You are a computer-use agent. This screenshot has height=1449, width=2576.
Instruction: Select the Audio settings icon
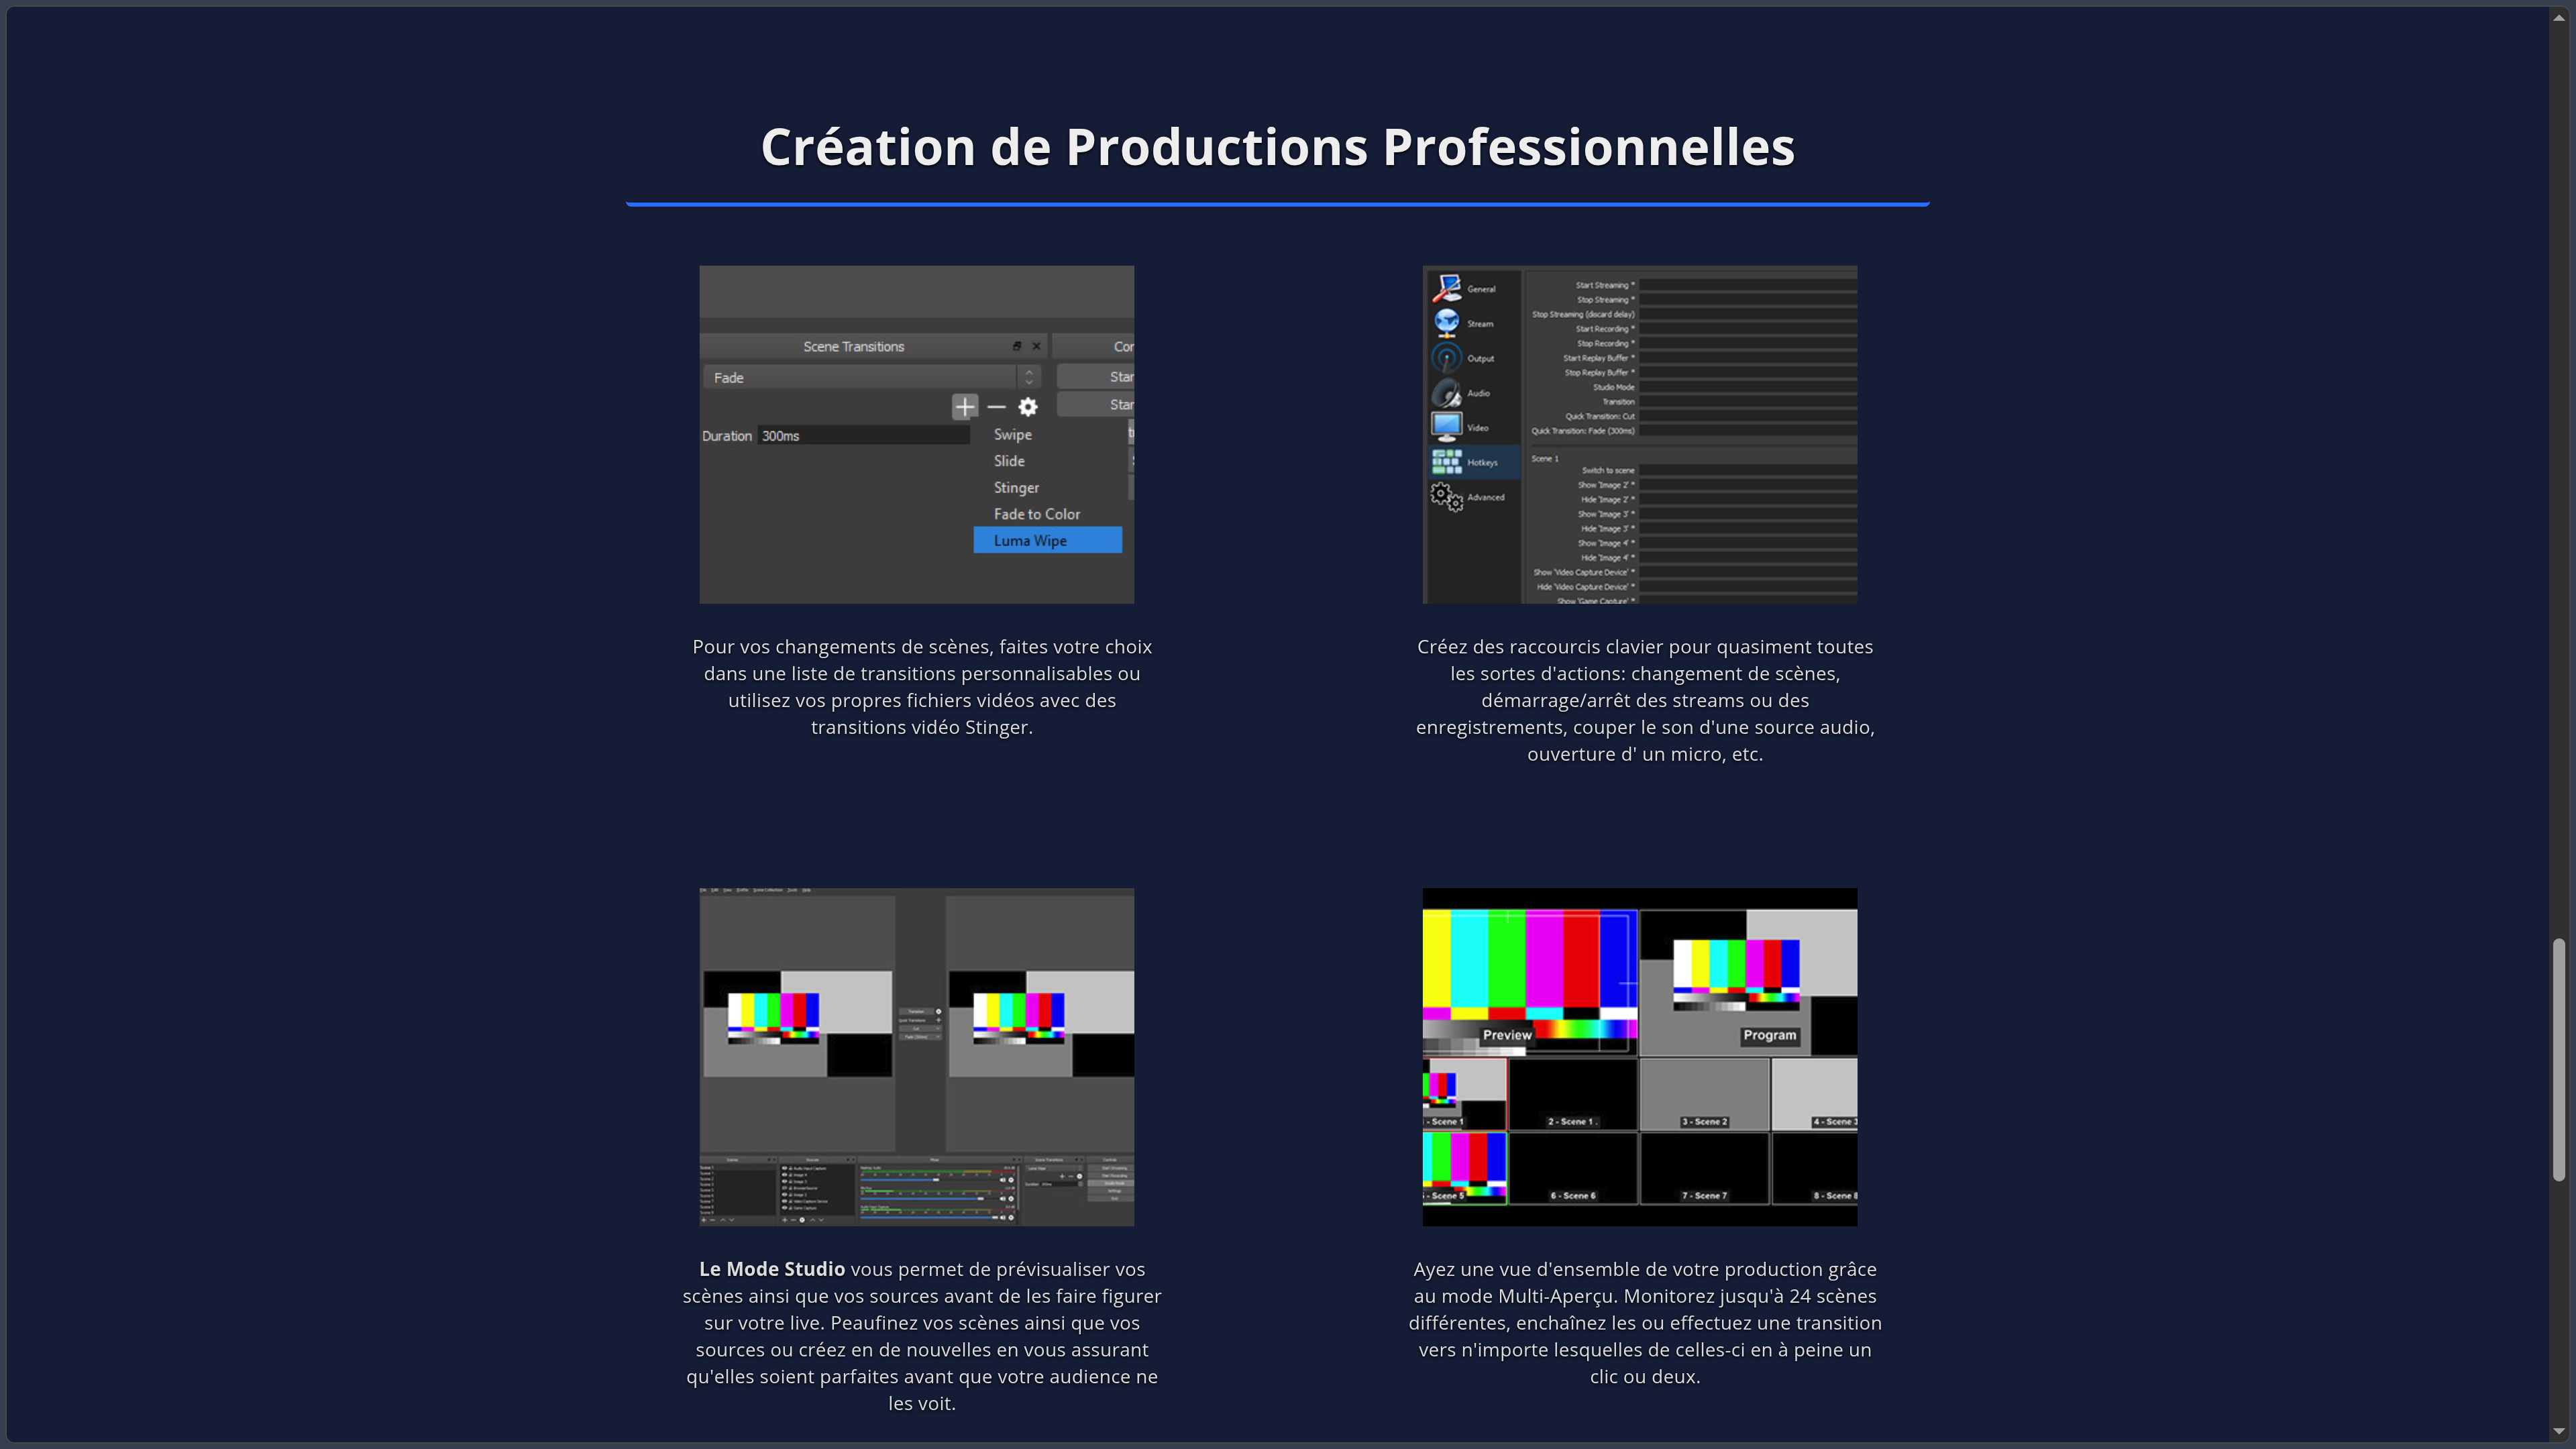1446,393
